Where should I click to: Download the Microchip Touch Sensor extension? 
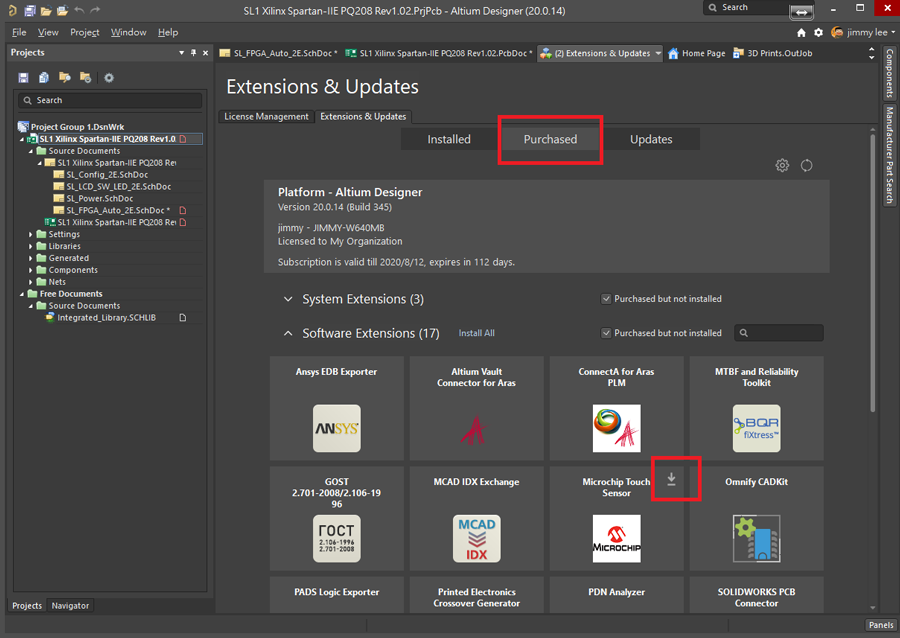672,480
